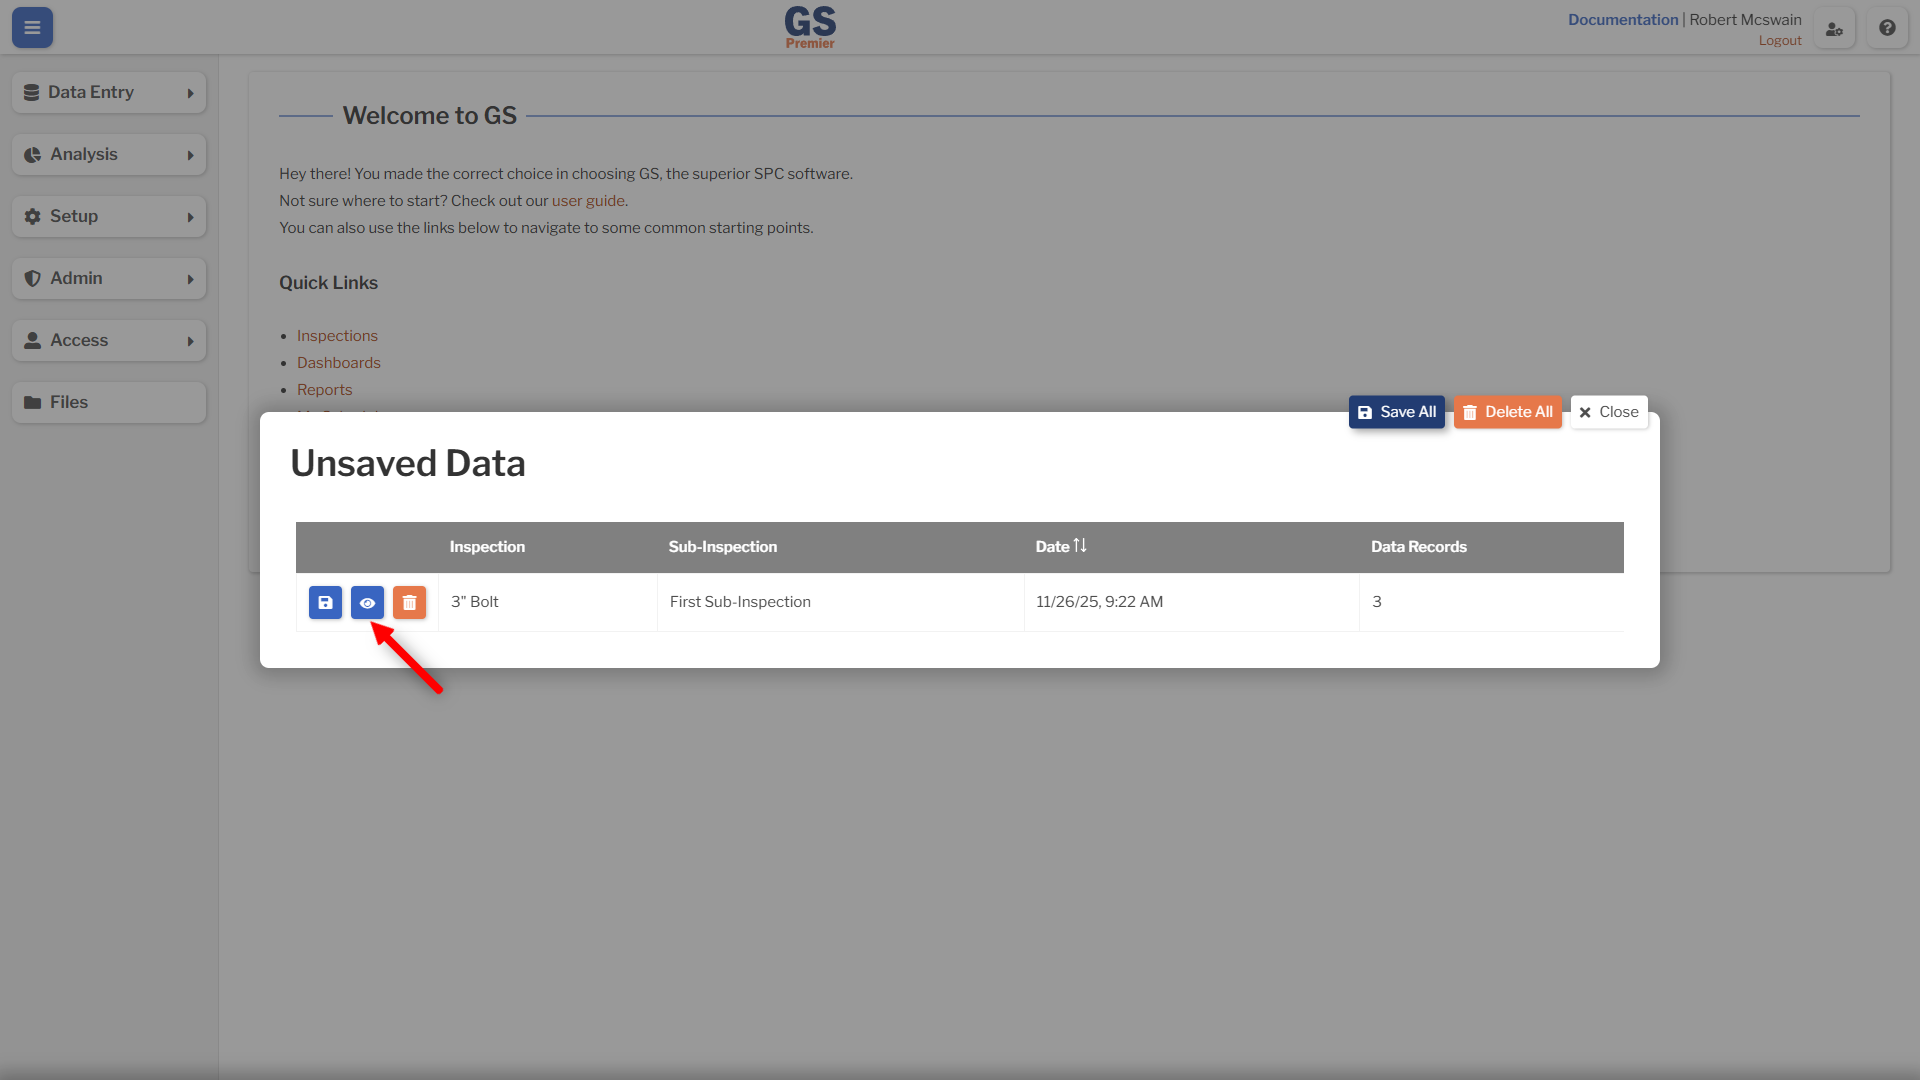This screenshot has width=1920, height=1080.
Task: Open the Admin menu
Action: [109, 278]
